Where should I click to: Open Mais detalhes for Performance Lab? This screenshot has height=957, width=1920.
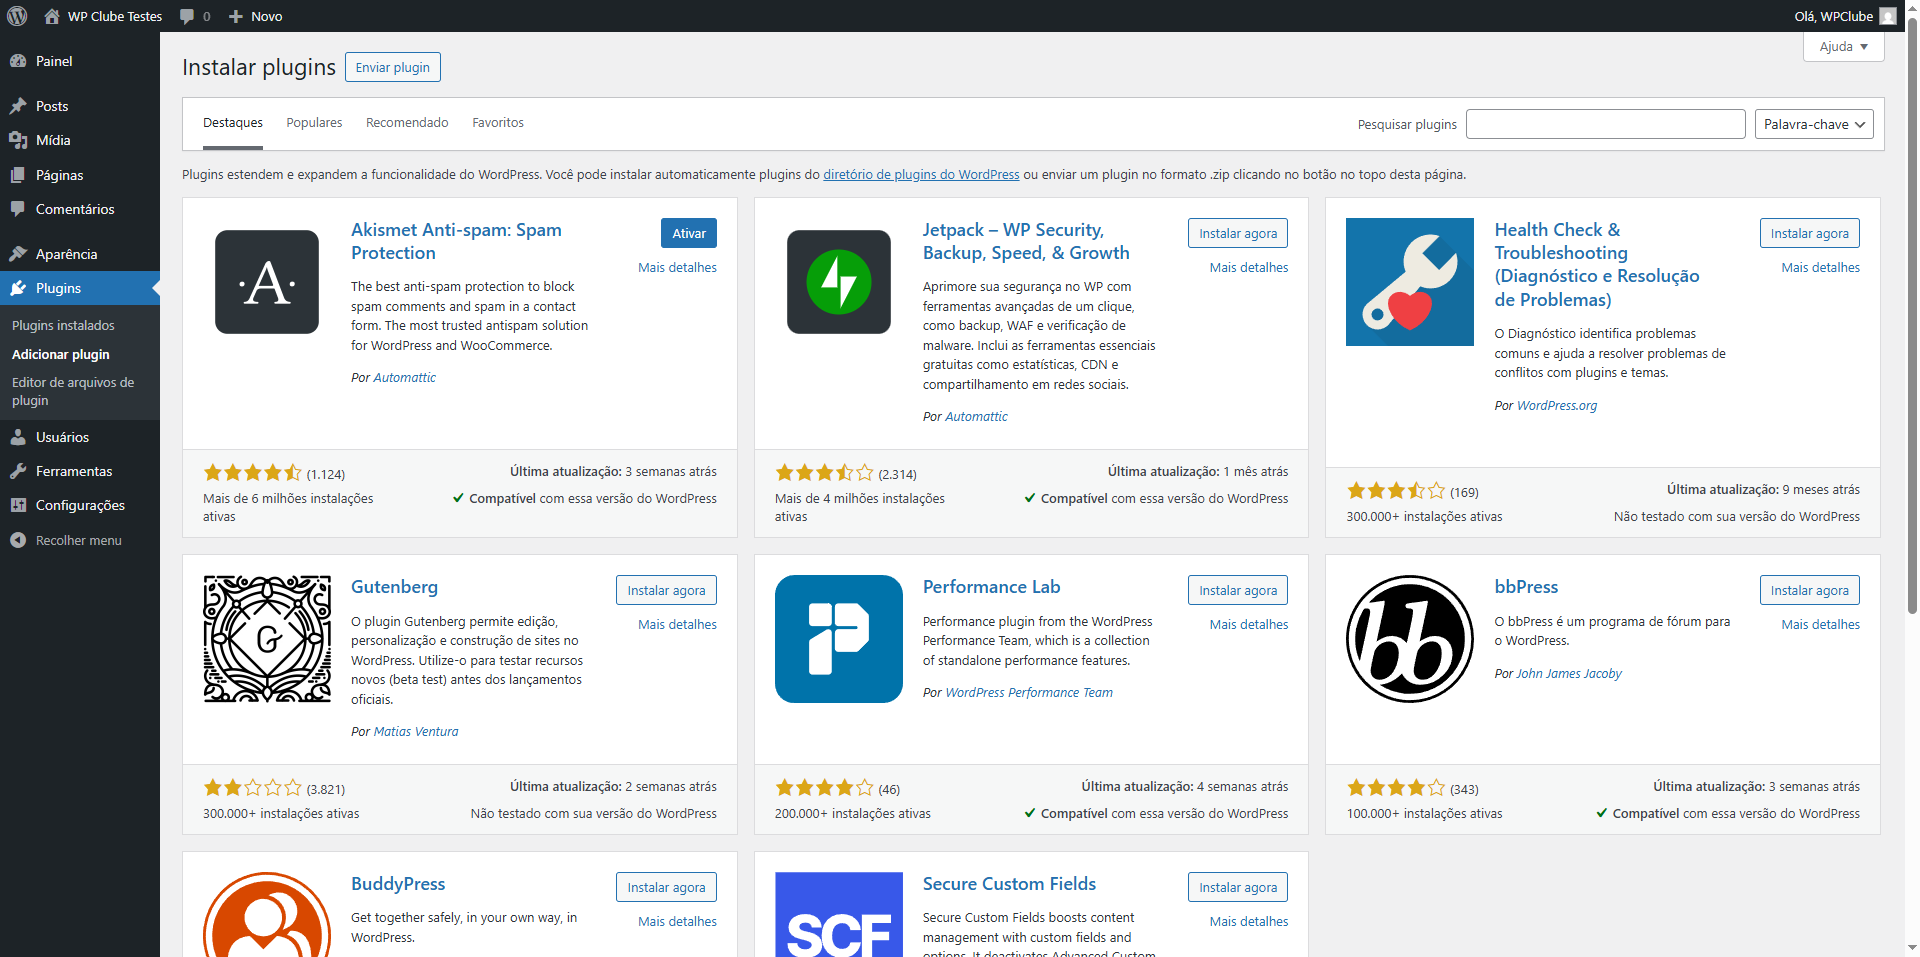click(1249, 624)
